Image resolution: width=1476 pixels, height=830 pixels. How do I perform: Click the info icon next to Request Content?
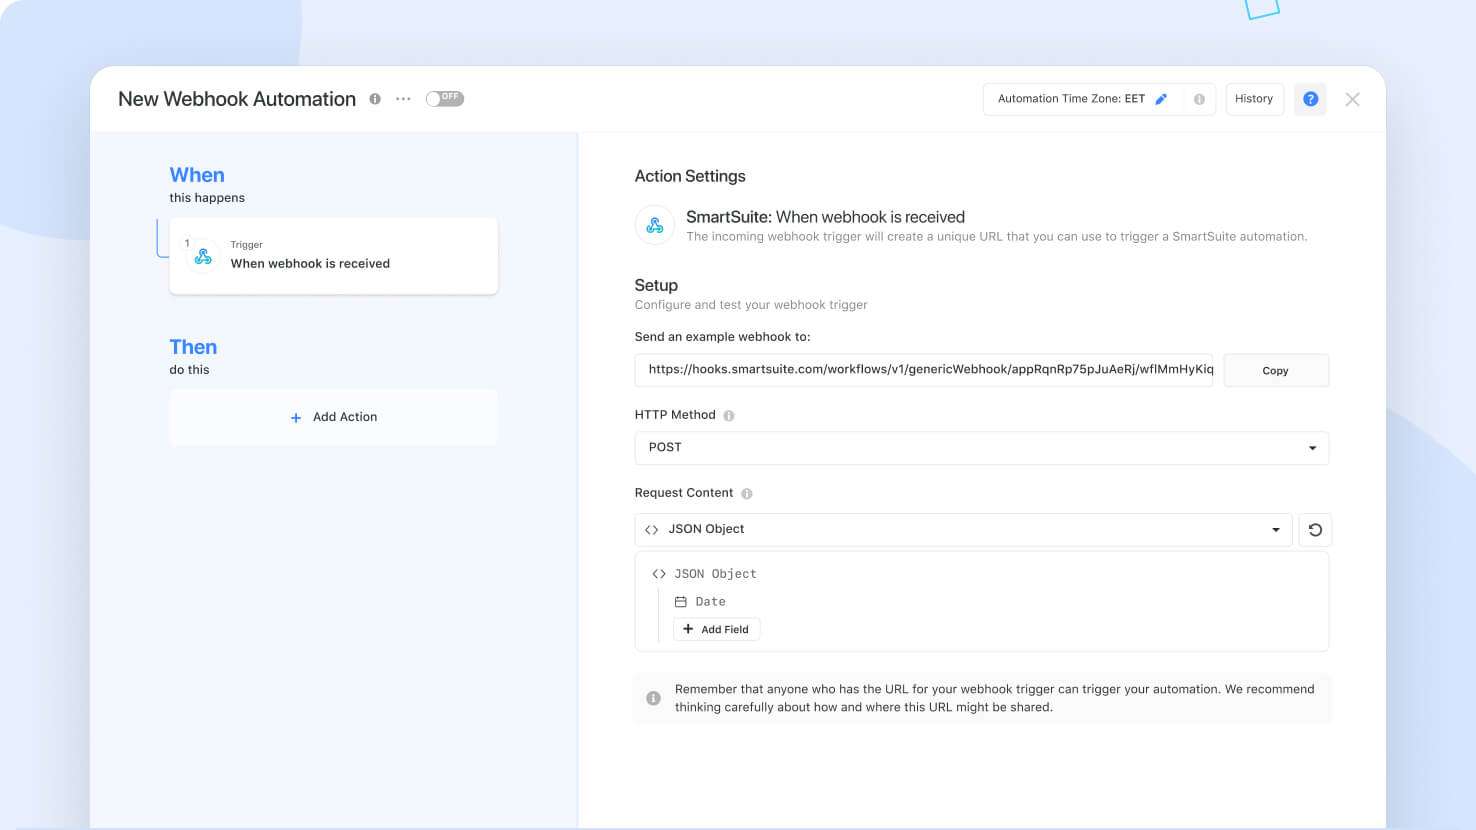click(747, 494)
